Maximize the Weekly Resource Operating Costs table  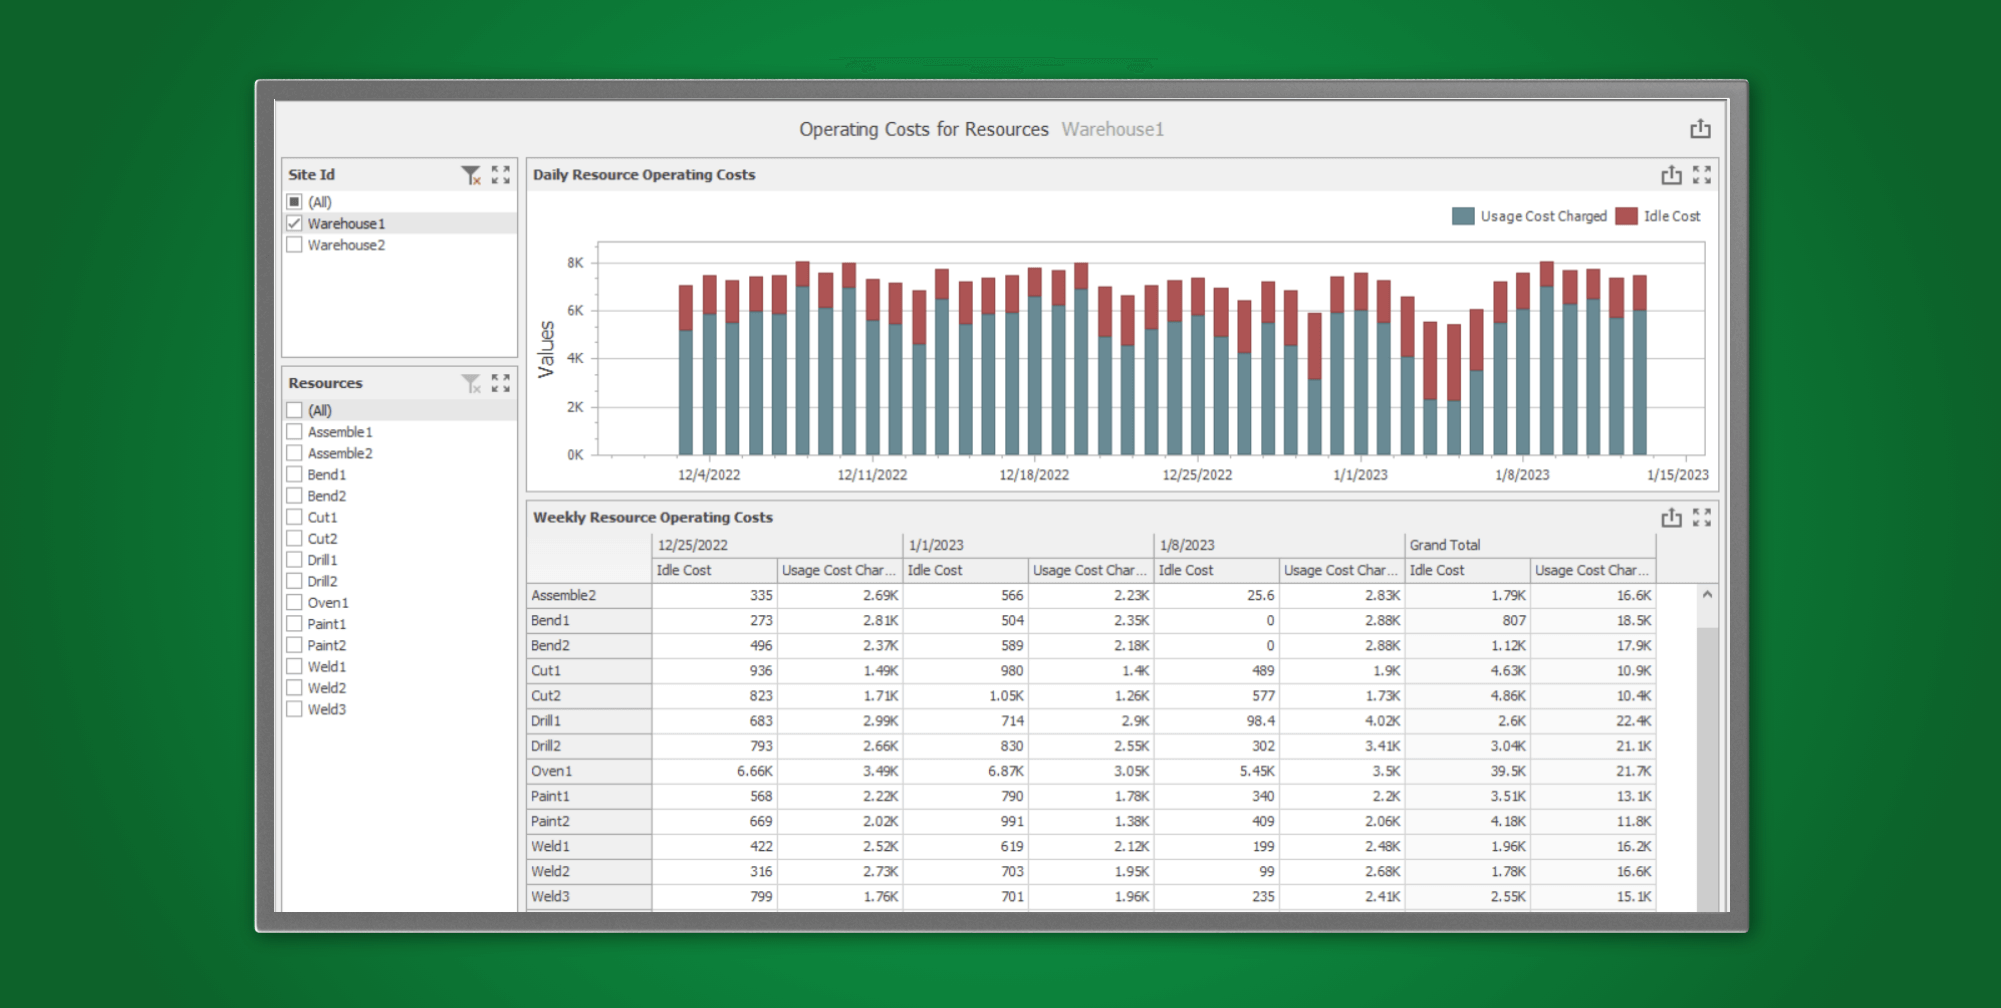[x=1702, y=517]
